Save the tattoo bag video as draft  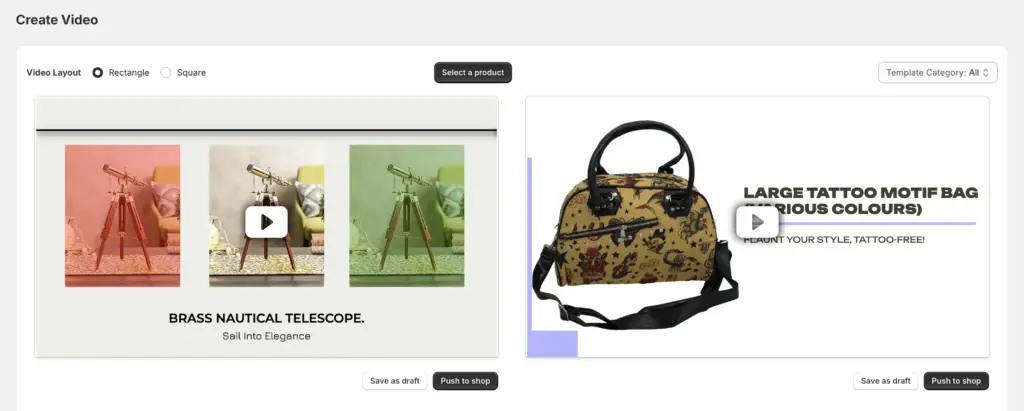(886, 381)
